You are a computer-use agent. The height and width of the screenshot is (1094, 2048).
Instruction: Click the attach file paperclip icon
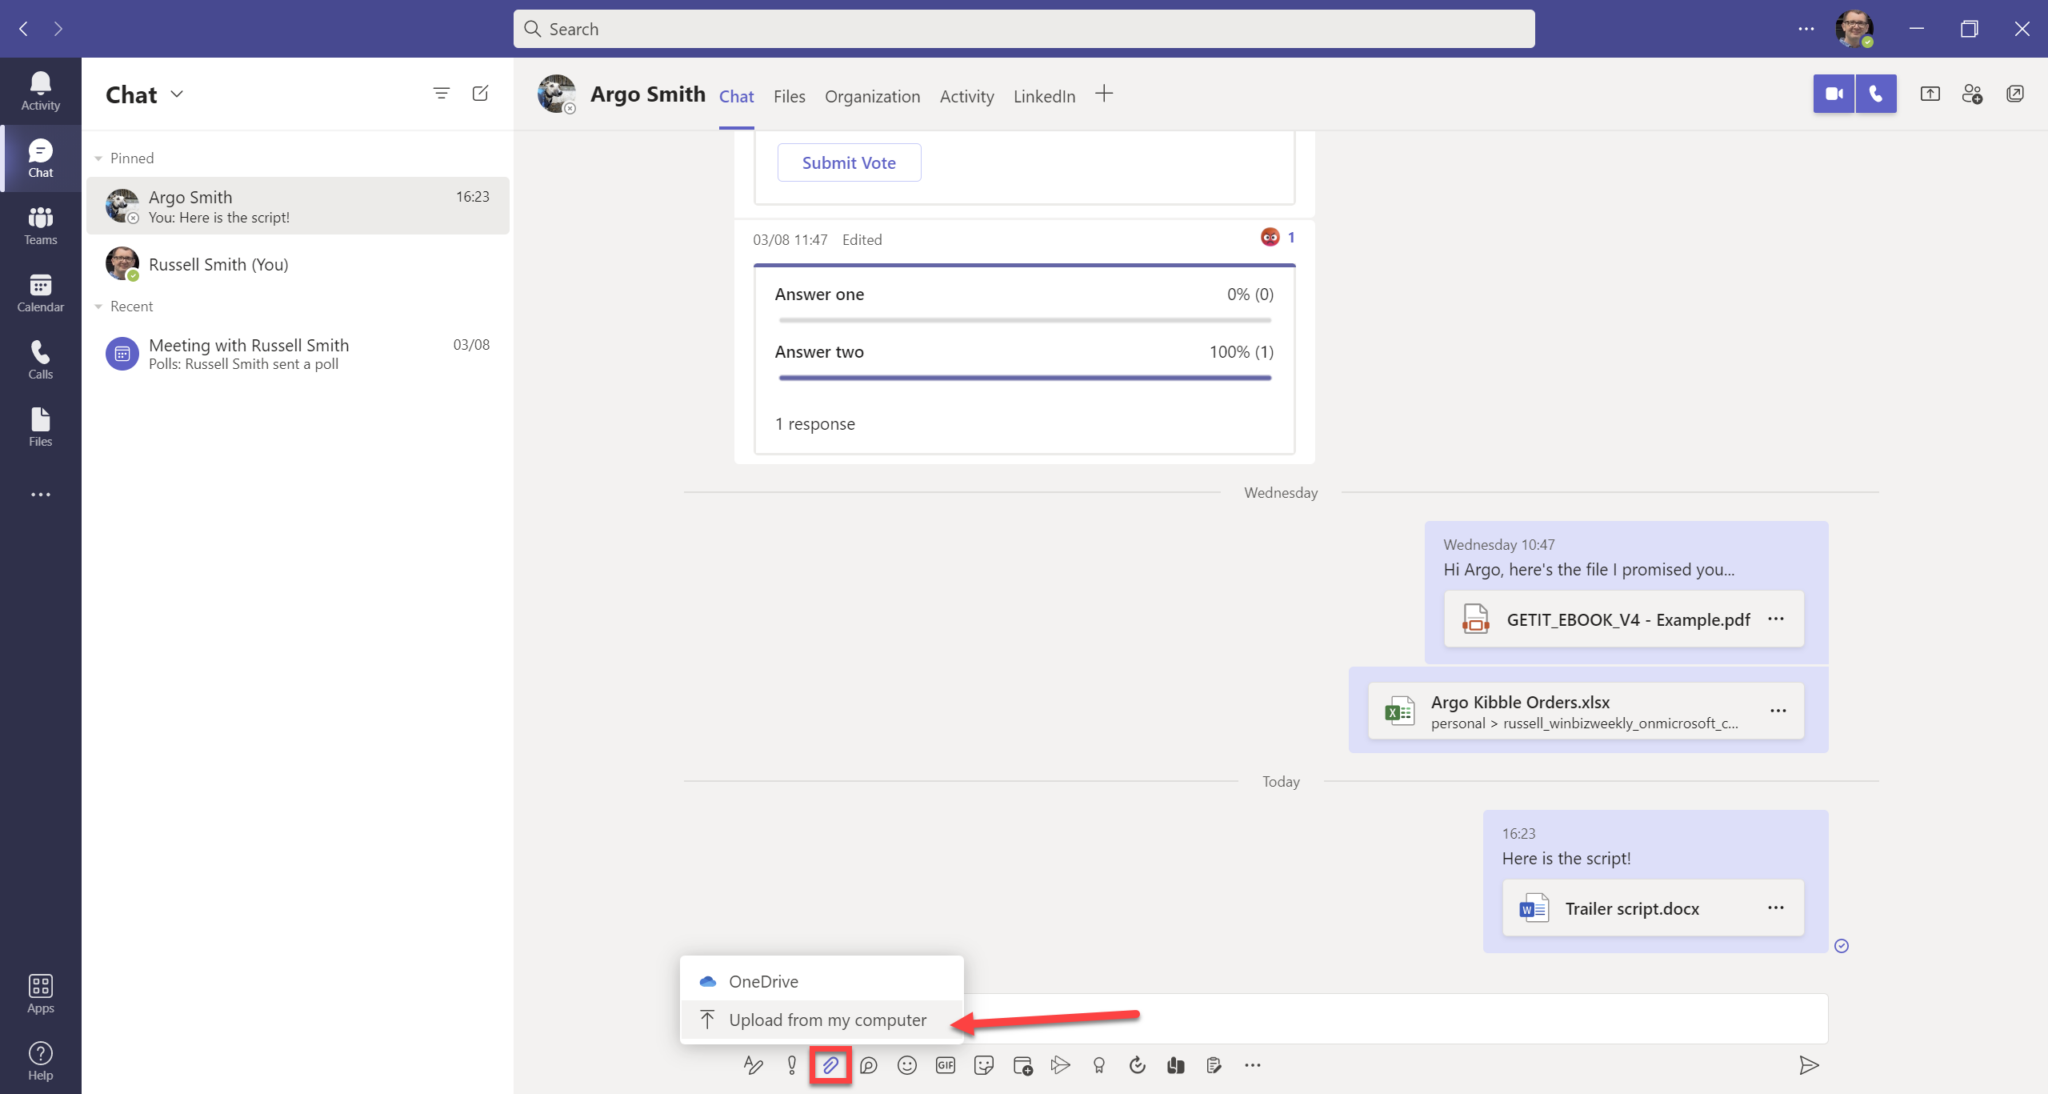(x=830, y=1065)
